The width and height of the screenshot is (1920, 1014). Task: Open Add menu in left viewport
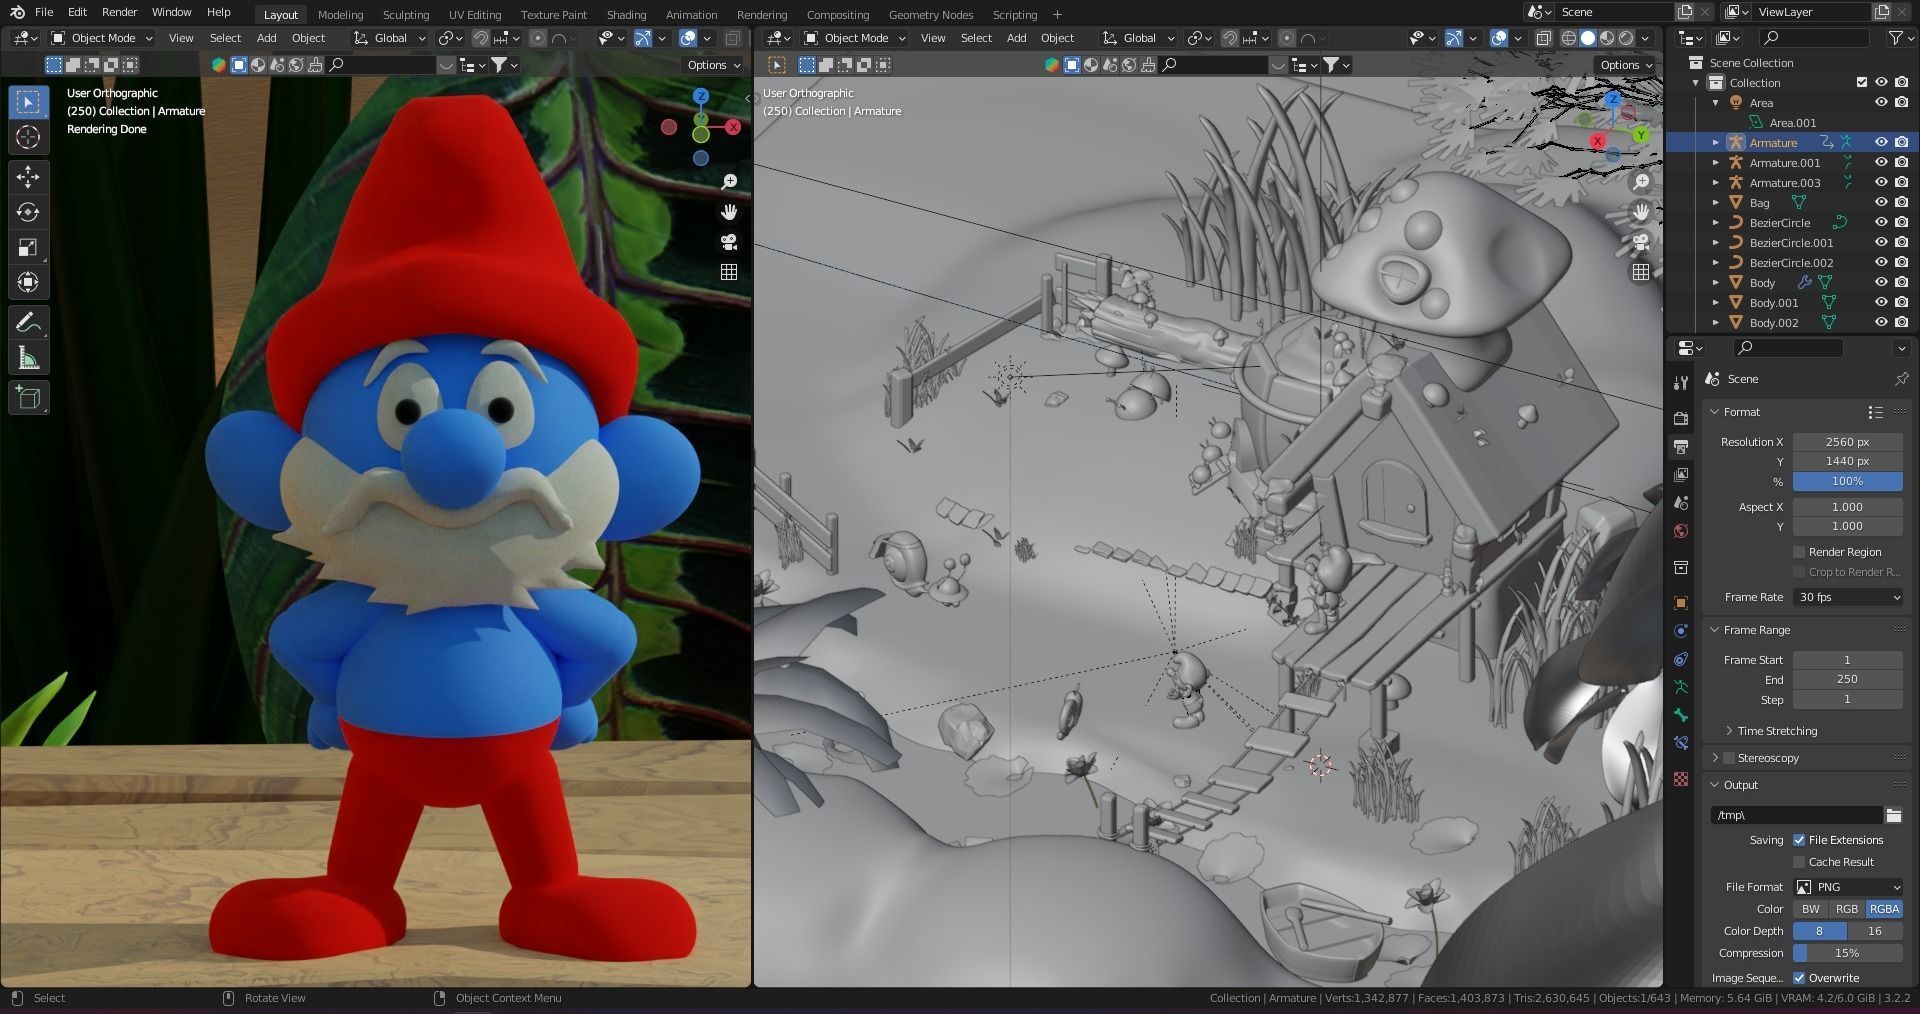[266, 38]
